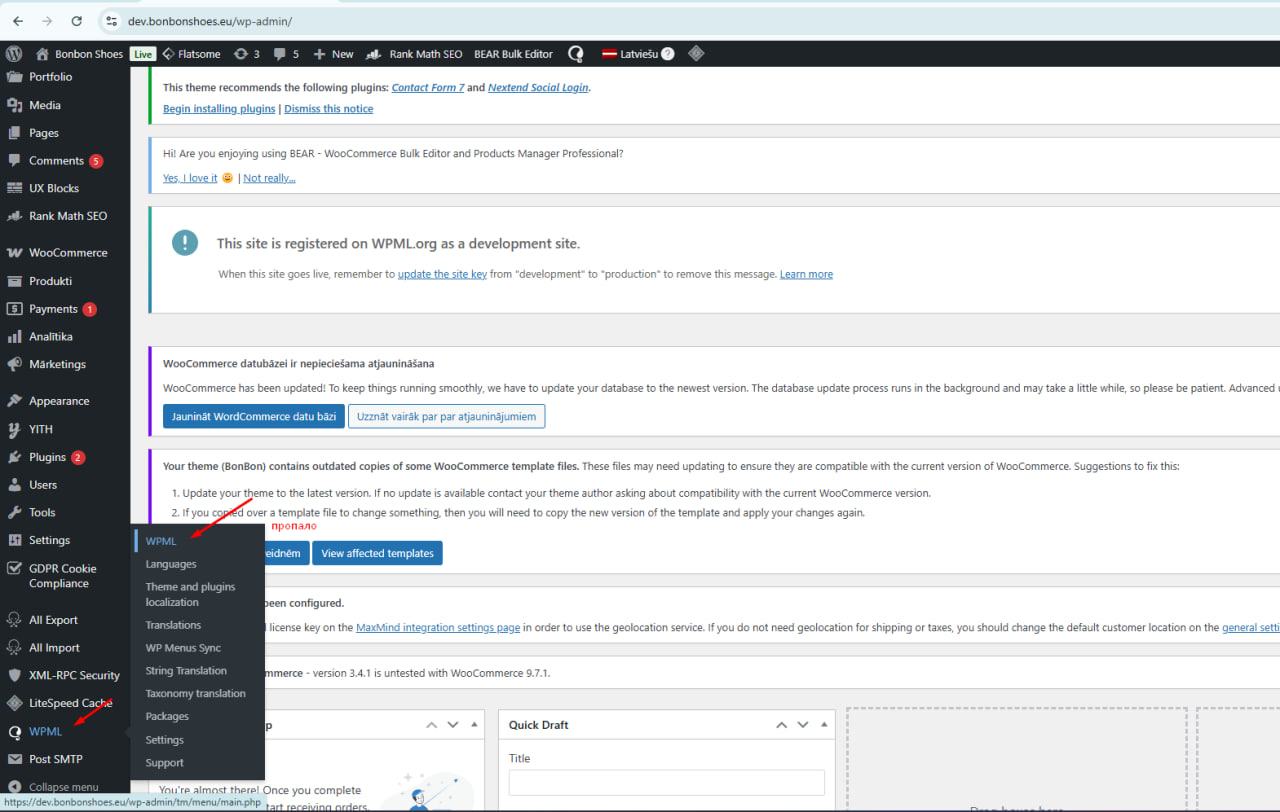Move first dashboard widget down with arrow

tap(453, 725)
